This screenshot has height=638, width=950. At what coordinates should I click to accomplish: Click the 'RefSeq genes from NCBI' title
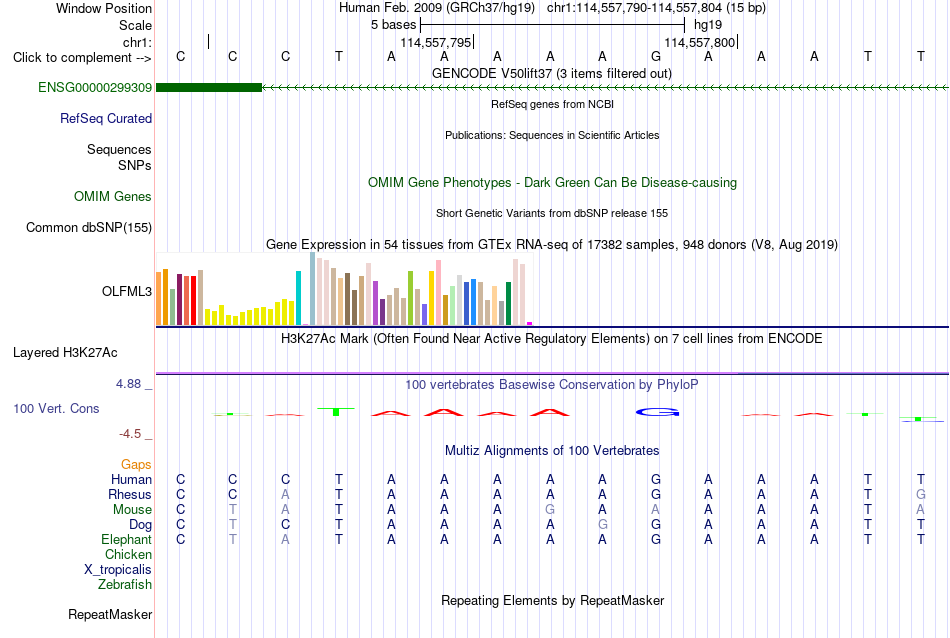tap(552, 104)
